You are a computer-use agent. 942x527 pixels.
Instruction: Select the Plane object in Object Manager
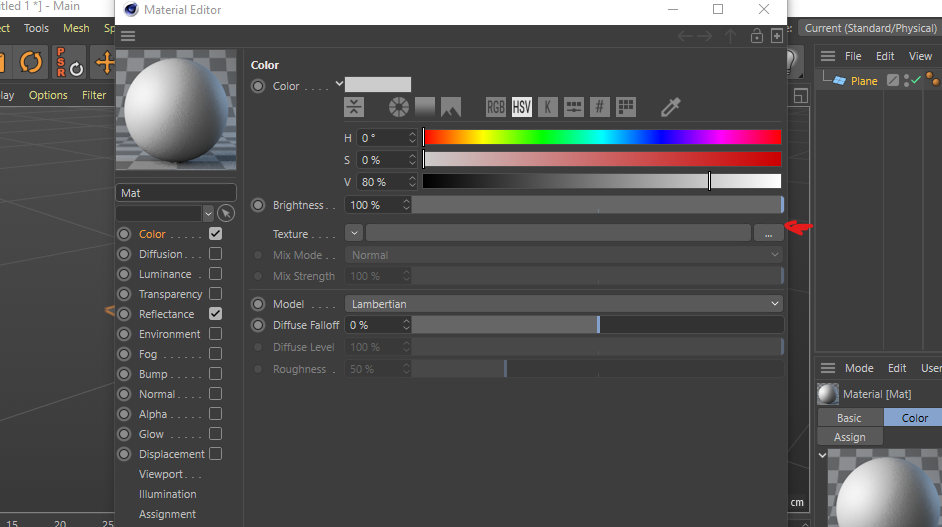pos(864,81)
